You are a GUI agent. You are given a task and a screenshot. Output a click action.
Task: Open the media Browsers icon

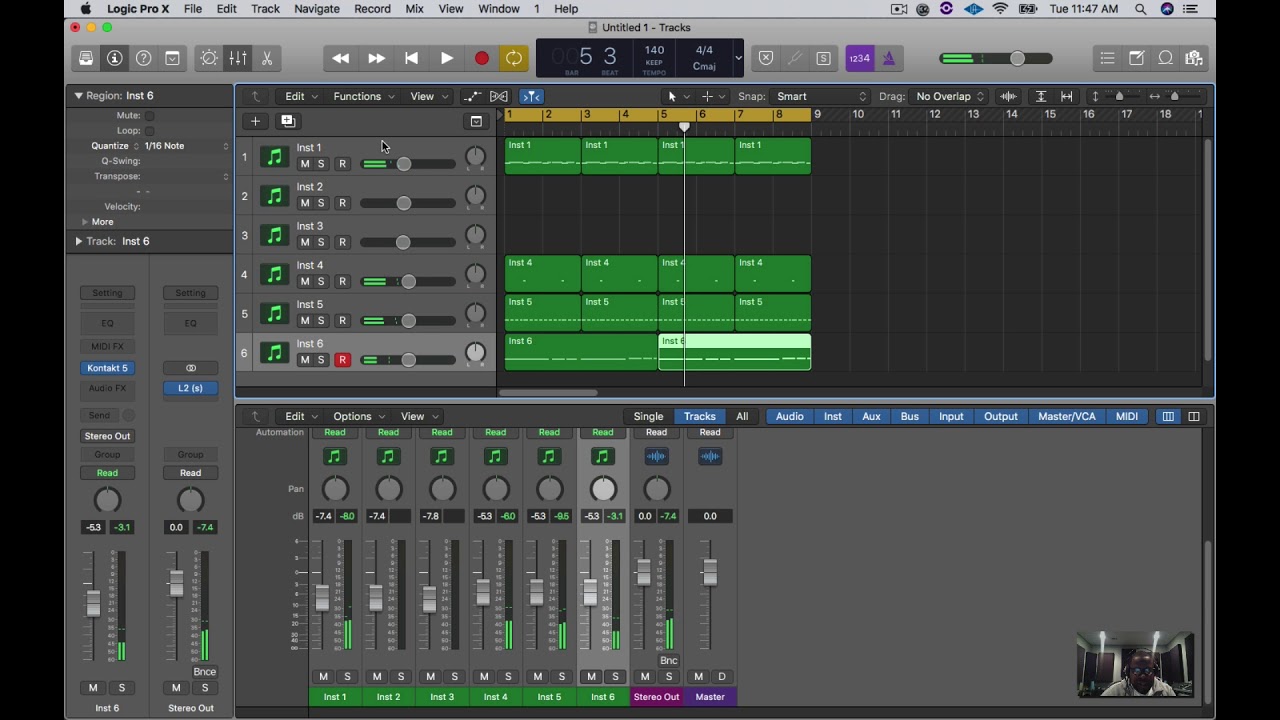pyautogui.click(x=1194, y=58)
